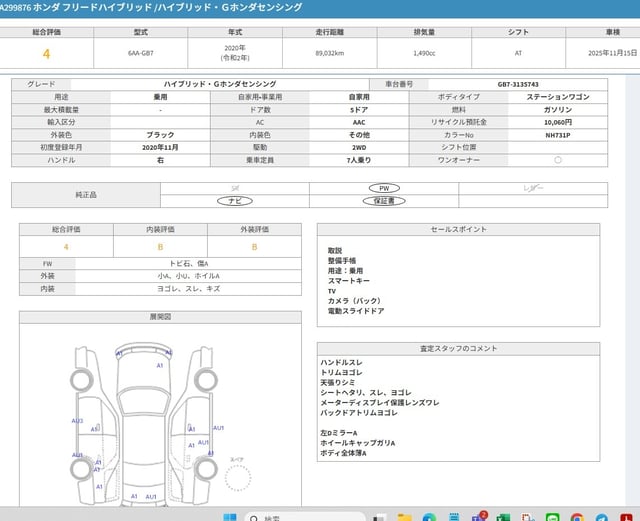The image size is (640, 521).
Task: Open Google Chrome taskbar icon
Action: click(x=577, y=516)
